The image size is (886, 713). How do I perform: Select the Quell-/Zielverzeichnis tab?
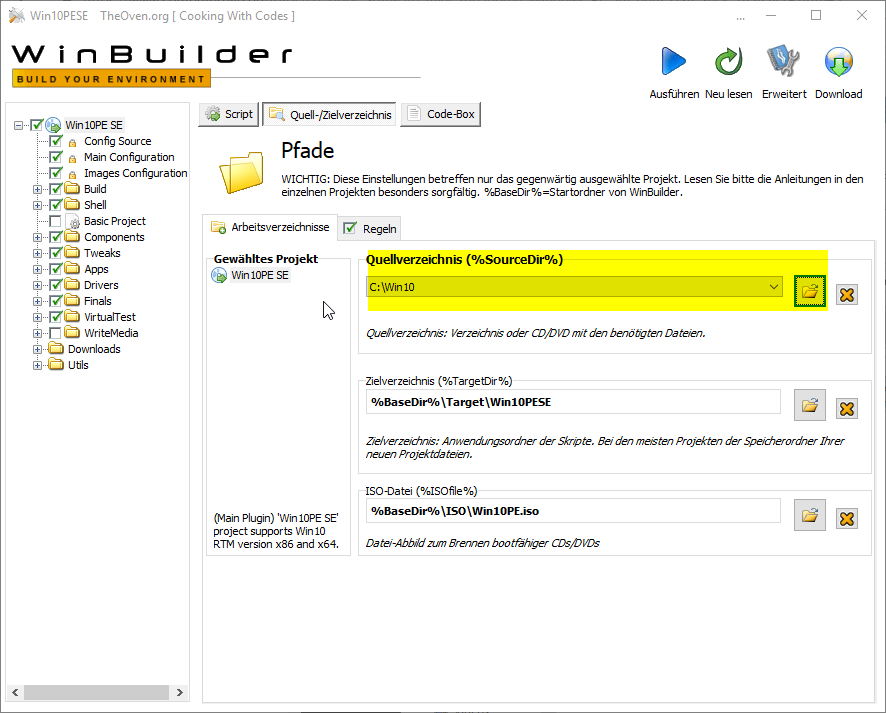pos(329,114)
